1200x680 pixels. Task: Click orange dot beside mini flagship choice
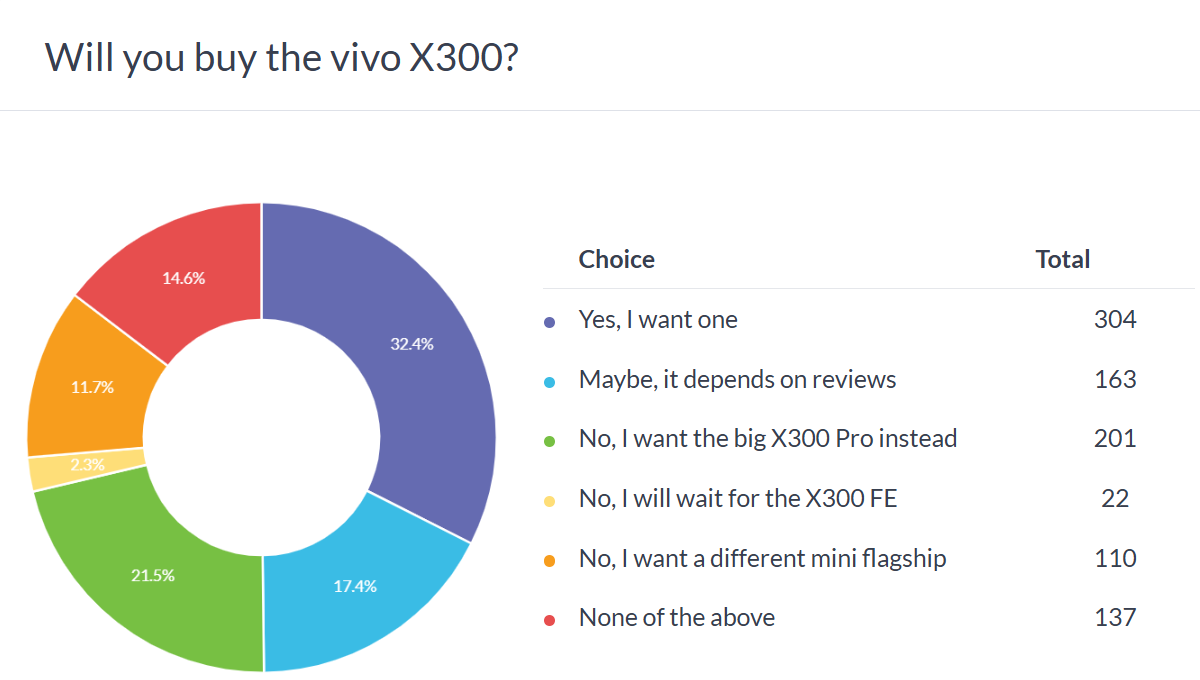click(549, 559)
